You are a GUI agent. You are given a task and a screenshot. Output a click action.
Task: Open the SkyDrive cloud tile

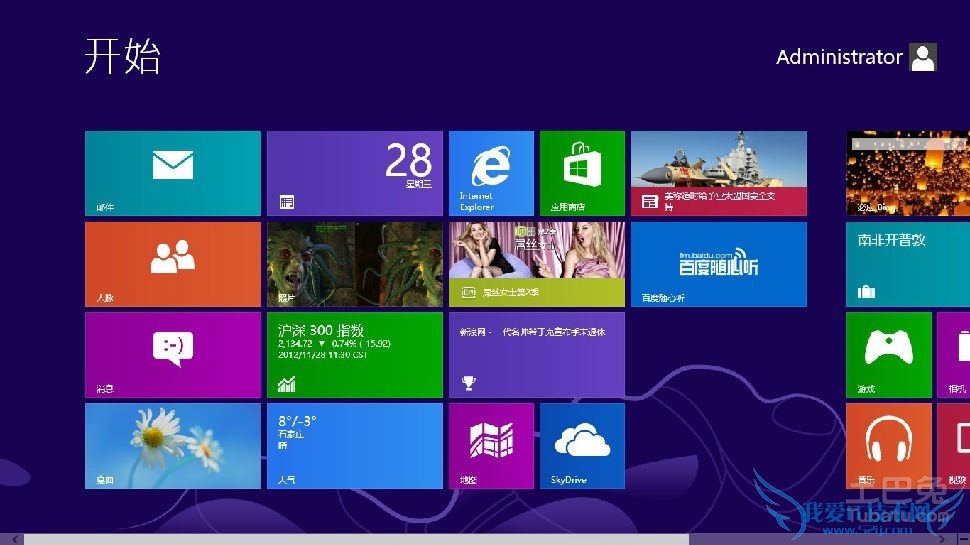[582, 446]
